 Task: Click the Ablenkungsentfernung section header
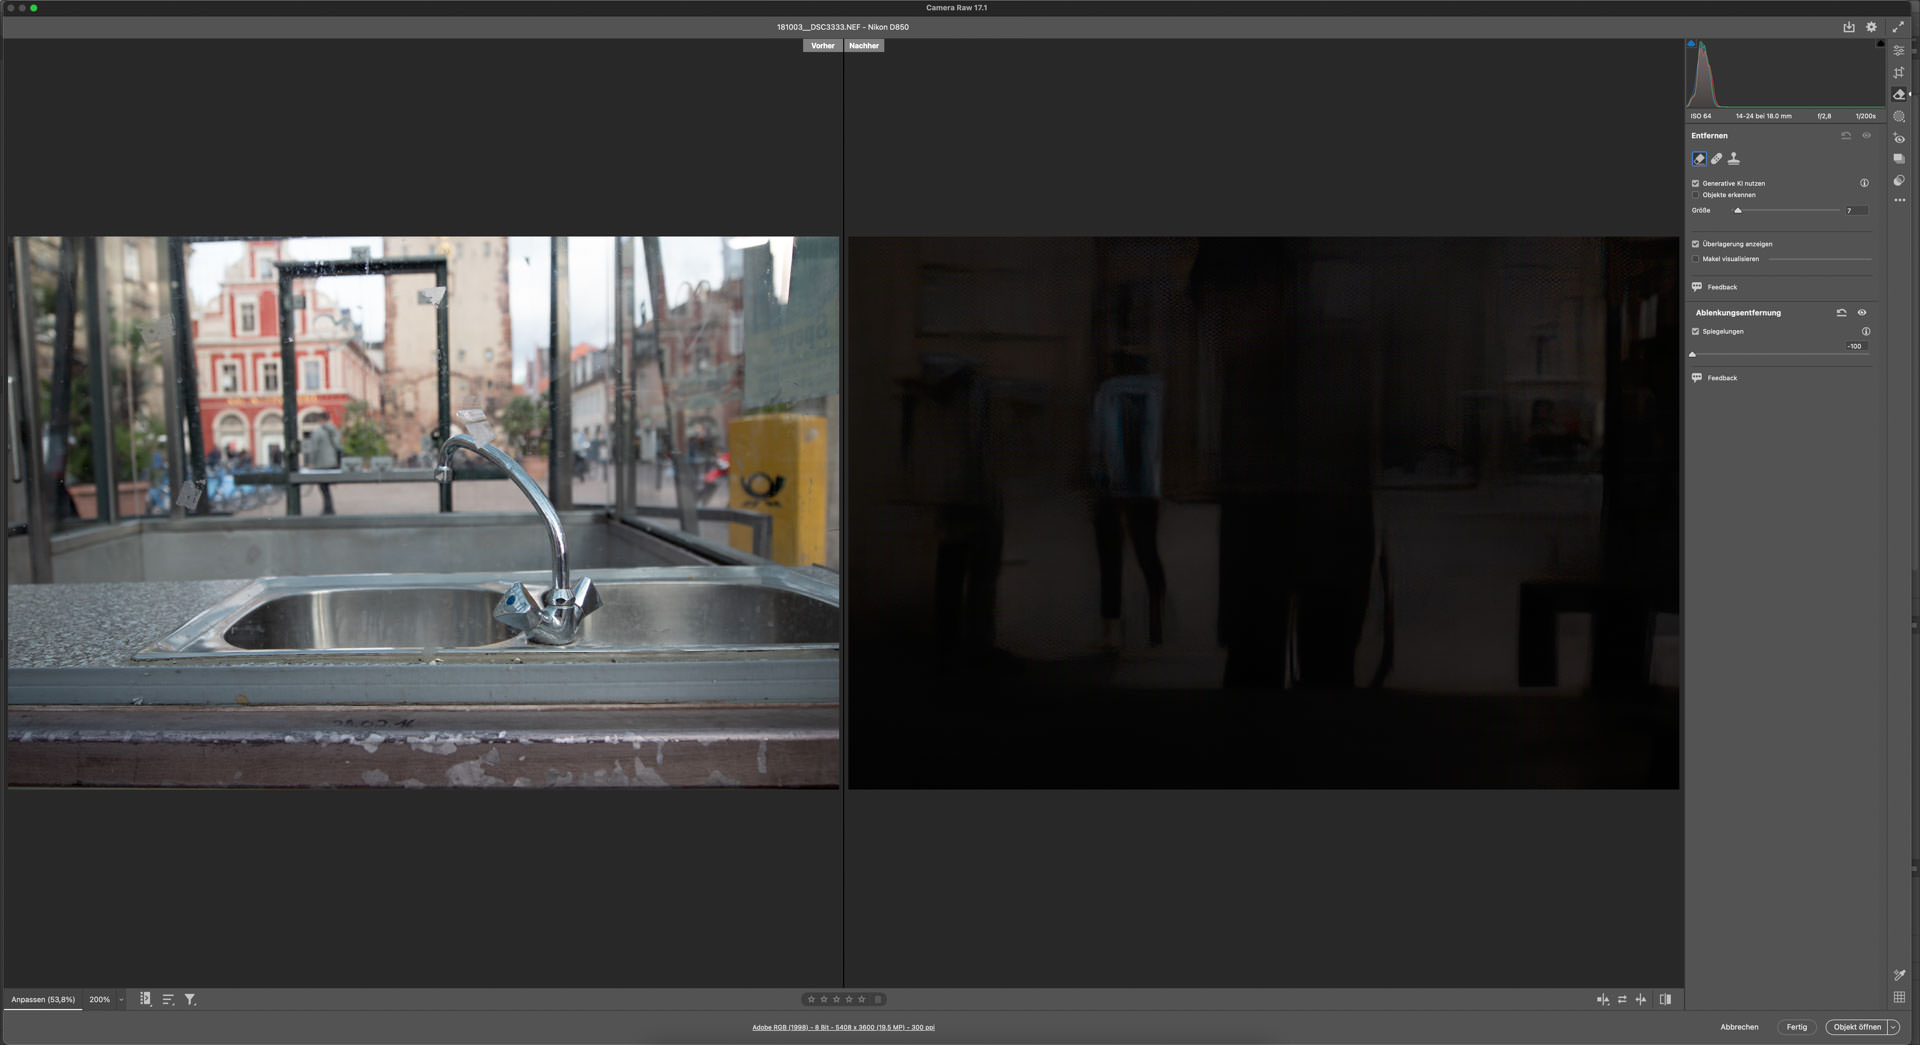pos(1738,312)
